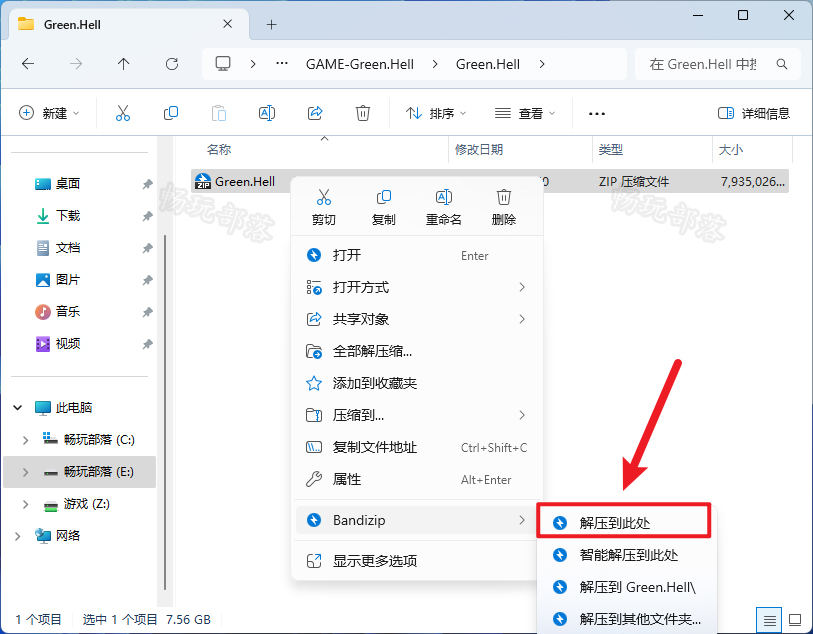Expand the breadcrumb chevron after Green.Hell
Viewport: 813px width, 634px height.
pos(542,64)
